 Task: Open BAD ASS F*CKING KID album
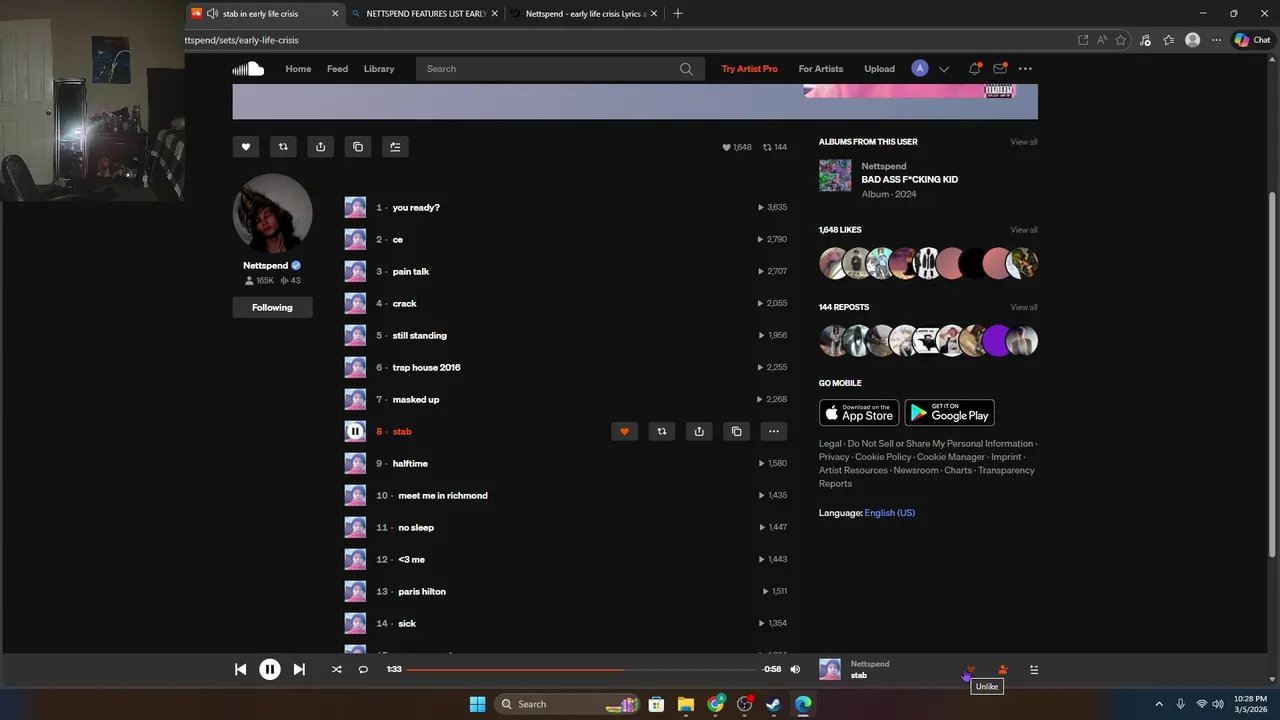(x=910, y=179)
